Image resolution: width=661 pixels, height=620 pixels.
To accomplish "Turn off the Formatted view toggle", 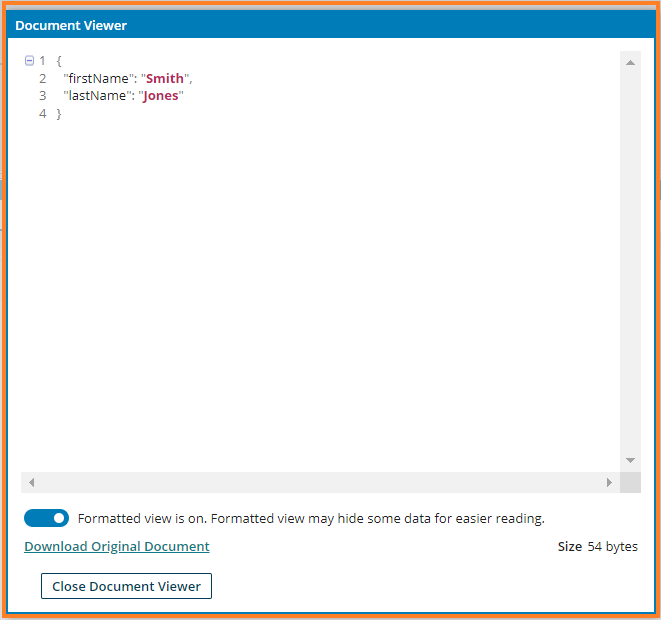I will tap(47, 518).
